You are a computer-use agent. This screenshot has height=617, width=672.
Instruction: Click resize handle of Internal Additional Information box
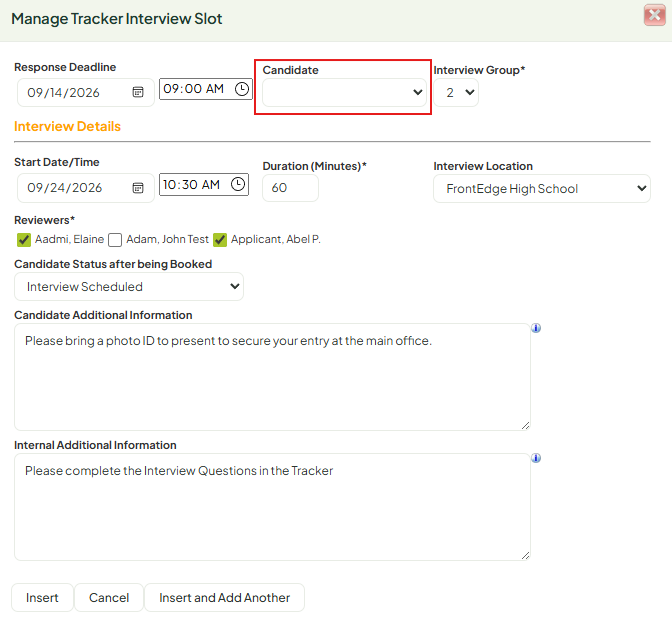[525, 555]
